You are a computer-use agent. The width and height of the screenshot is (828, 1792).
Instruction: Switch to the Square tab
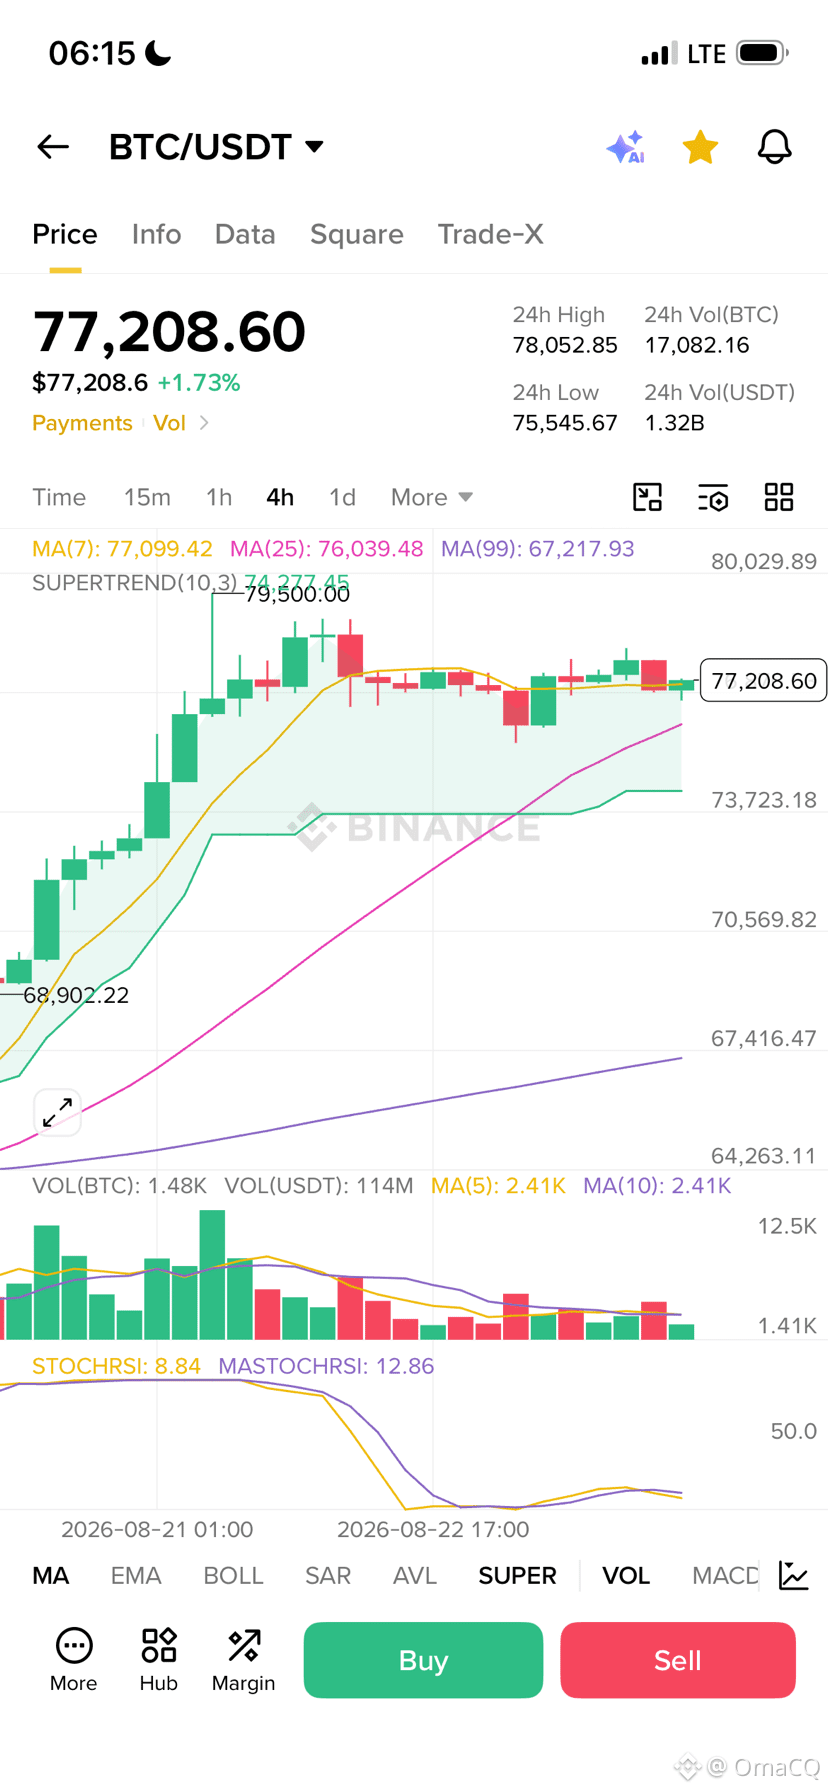point(357,234)
